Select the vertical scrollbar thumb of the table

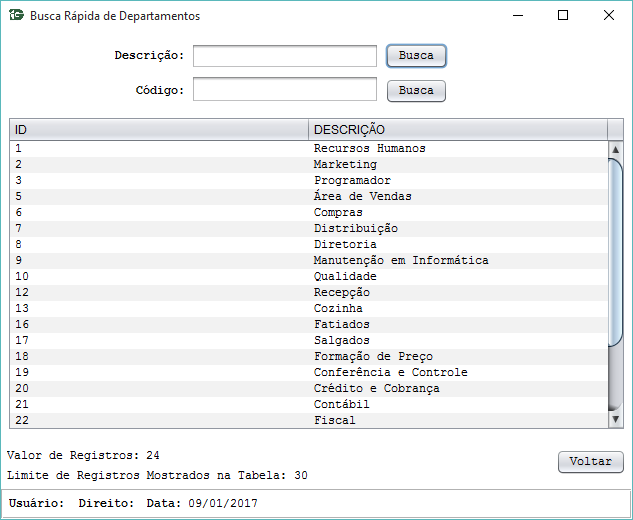[615, 252]
